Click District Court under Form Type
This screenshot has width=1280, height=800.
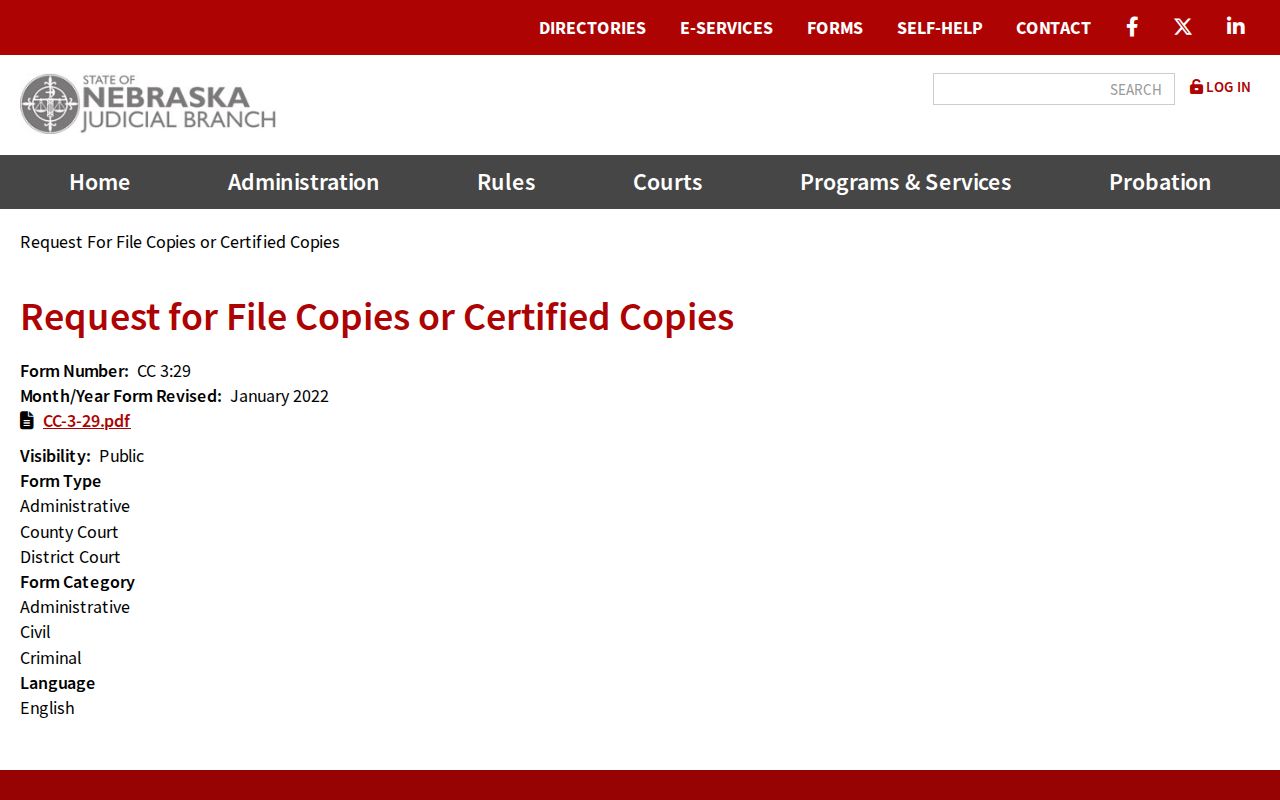tap(70, 557)
